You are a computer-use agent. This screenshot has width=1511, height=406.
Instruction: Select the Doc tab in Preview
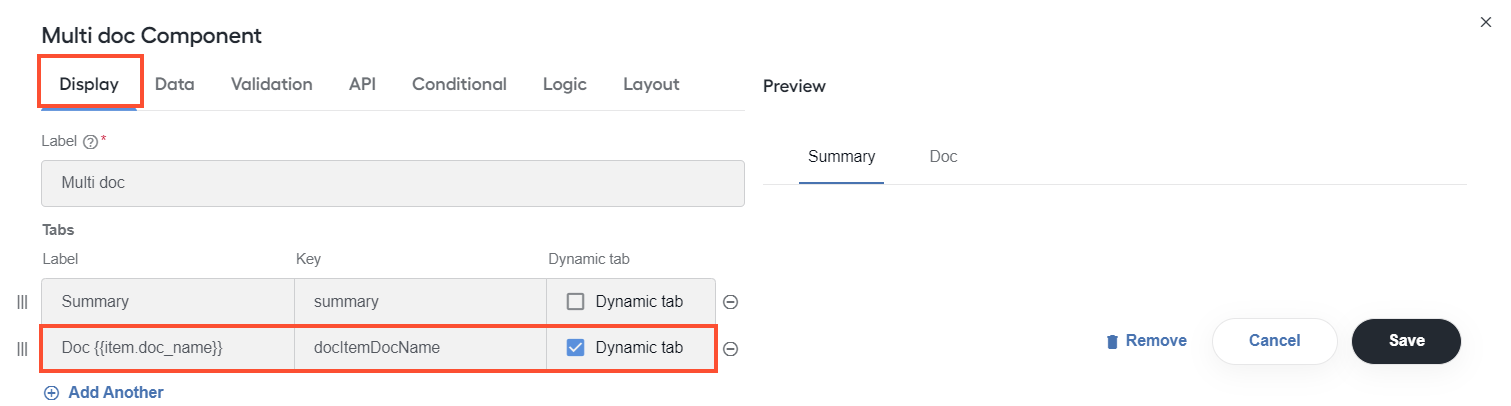click(x=943, y=157)
